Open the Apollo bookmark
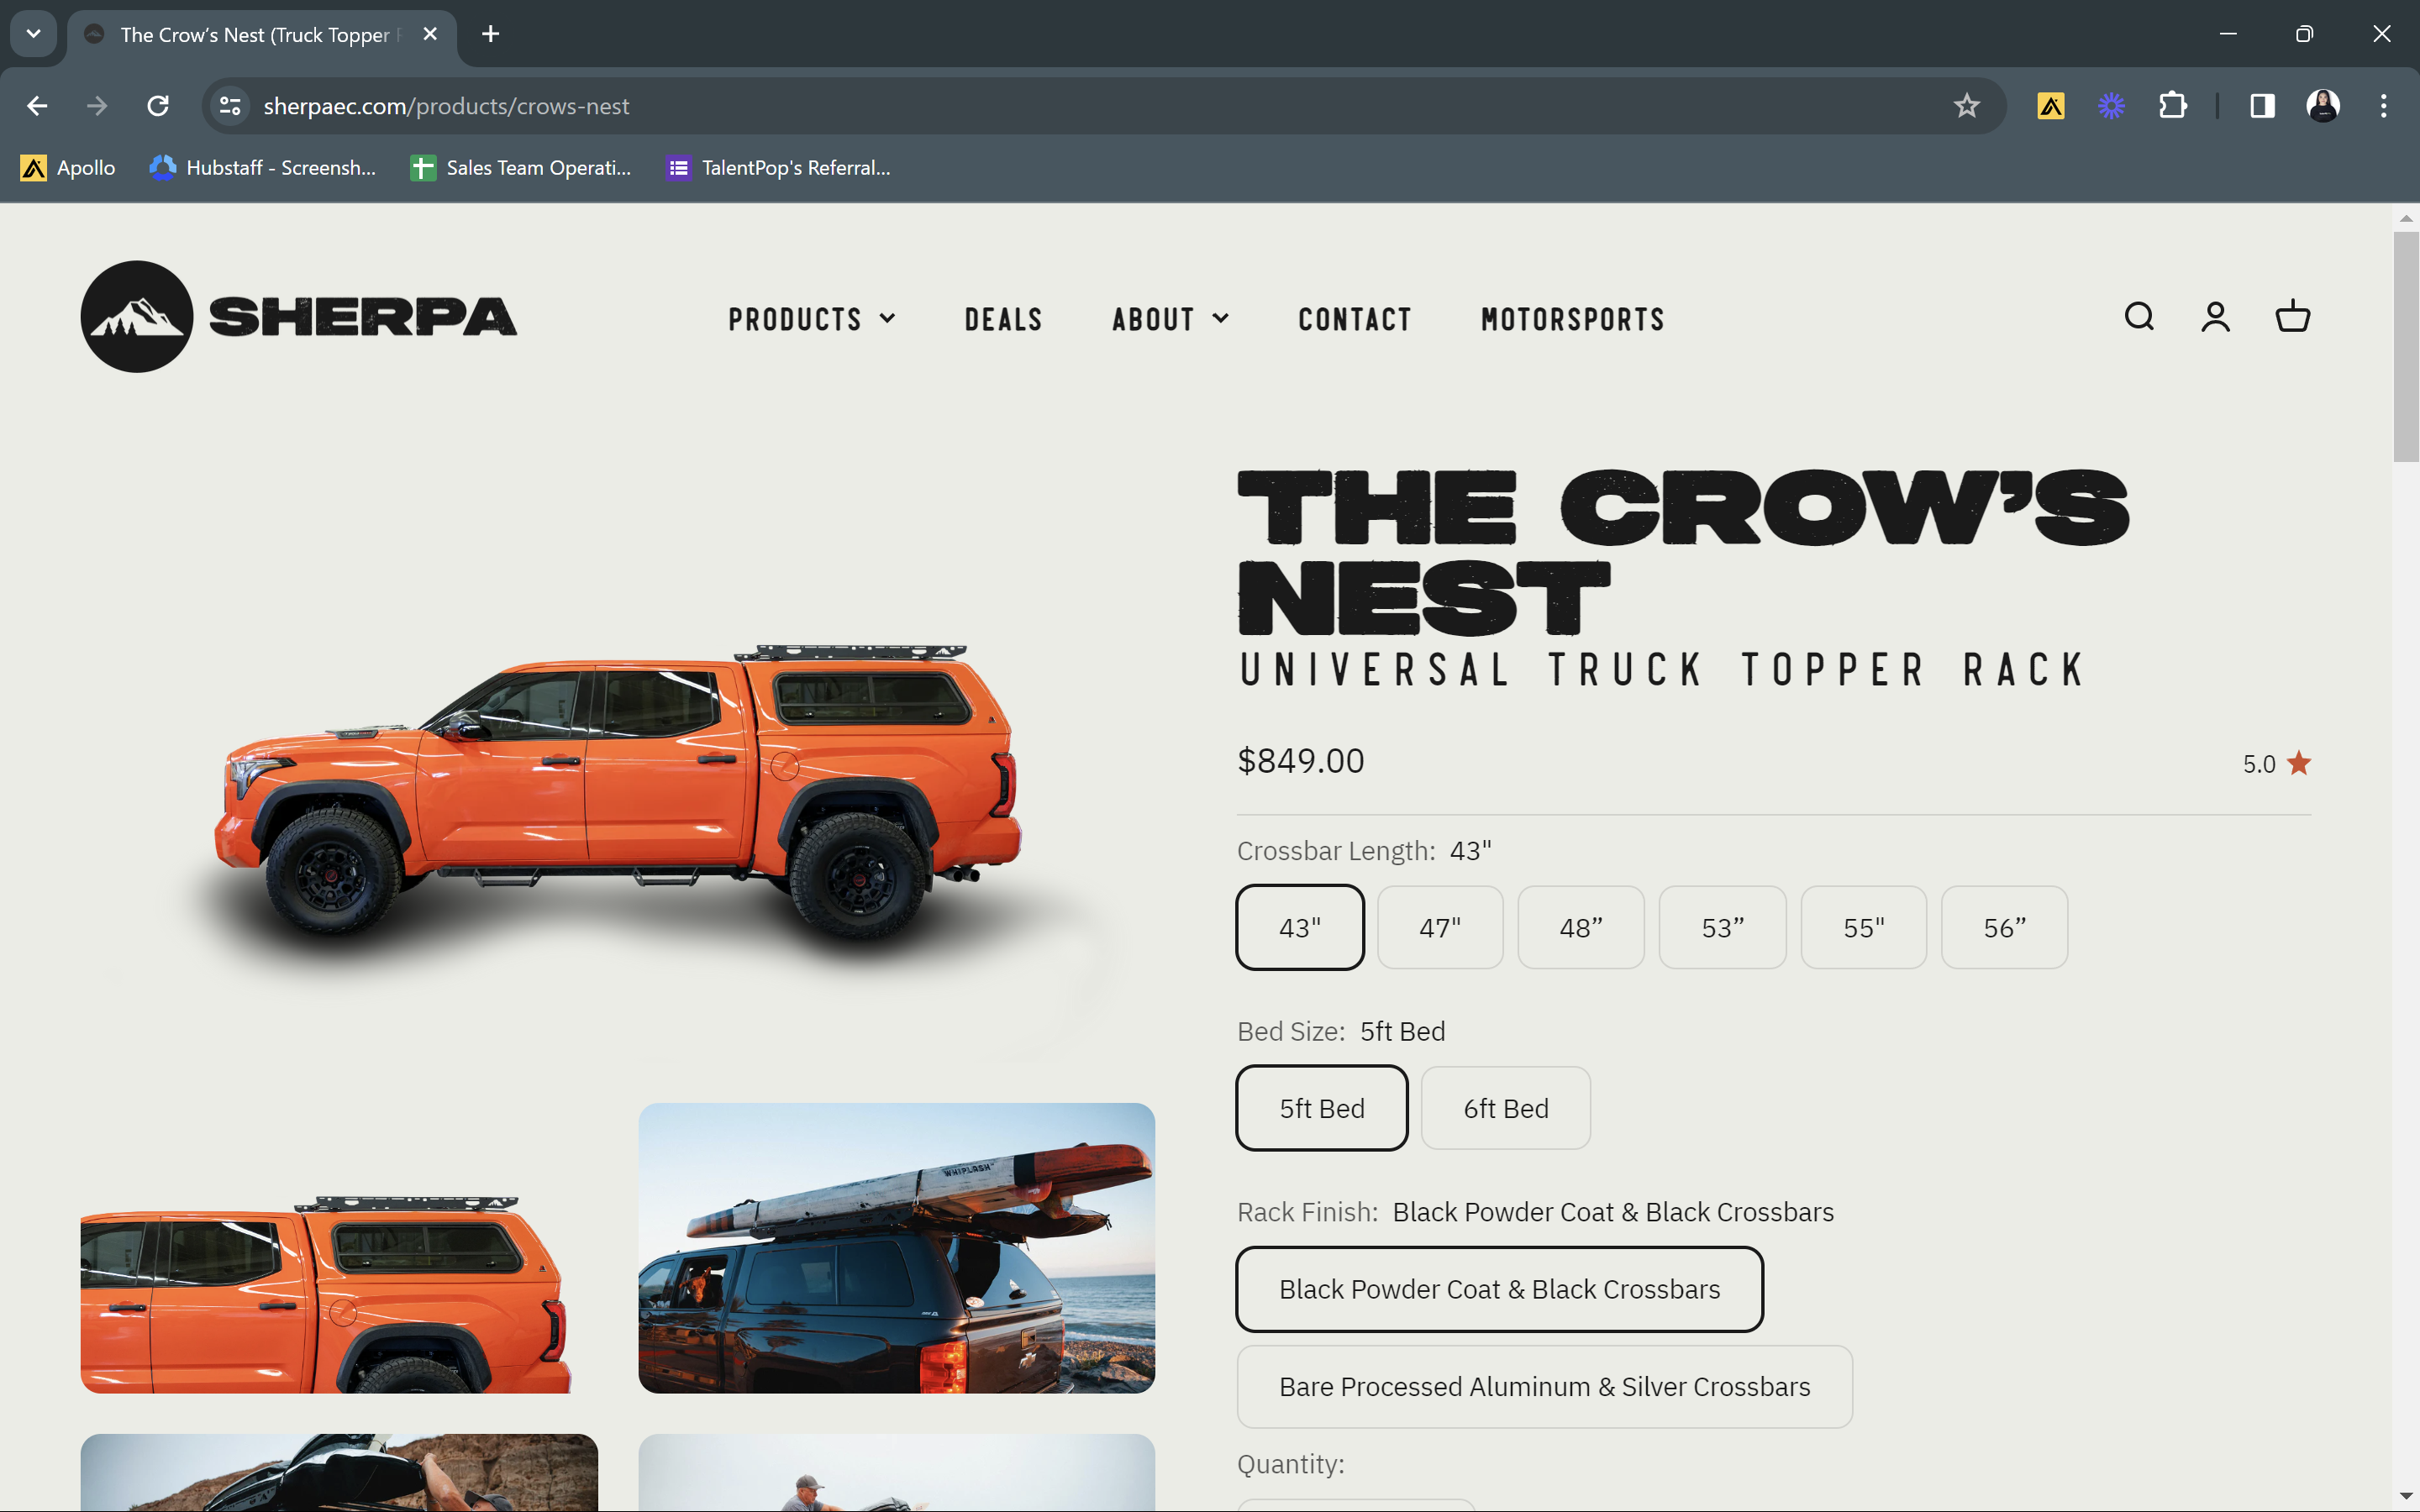Image resolution: width=2420 pixels, height=1512 pixels. coord(68,168)
